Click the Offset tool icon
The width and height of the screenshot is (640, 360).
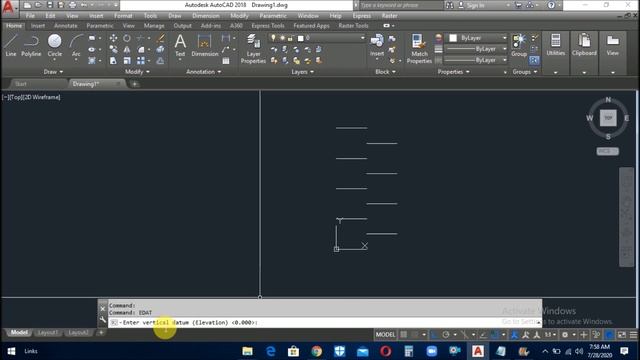161,61
